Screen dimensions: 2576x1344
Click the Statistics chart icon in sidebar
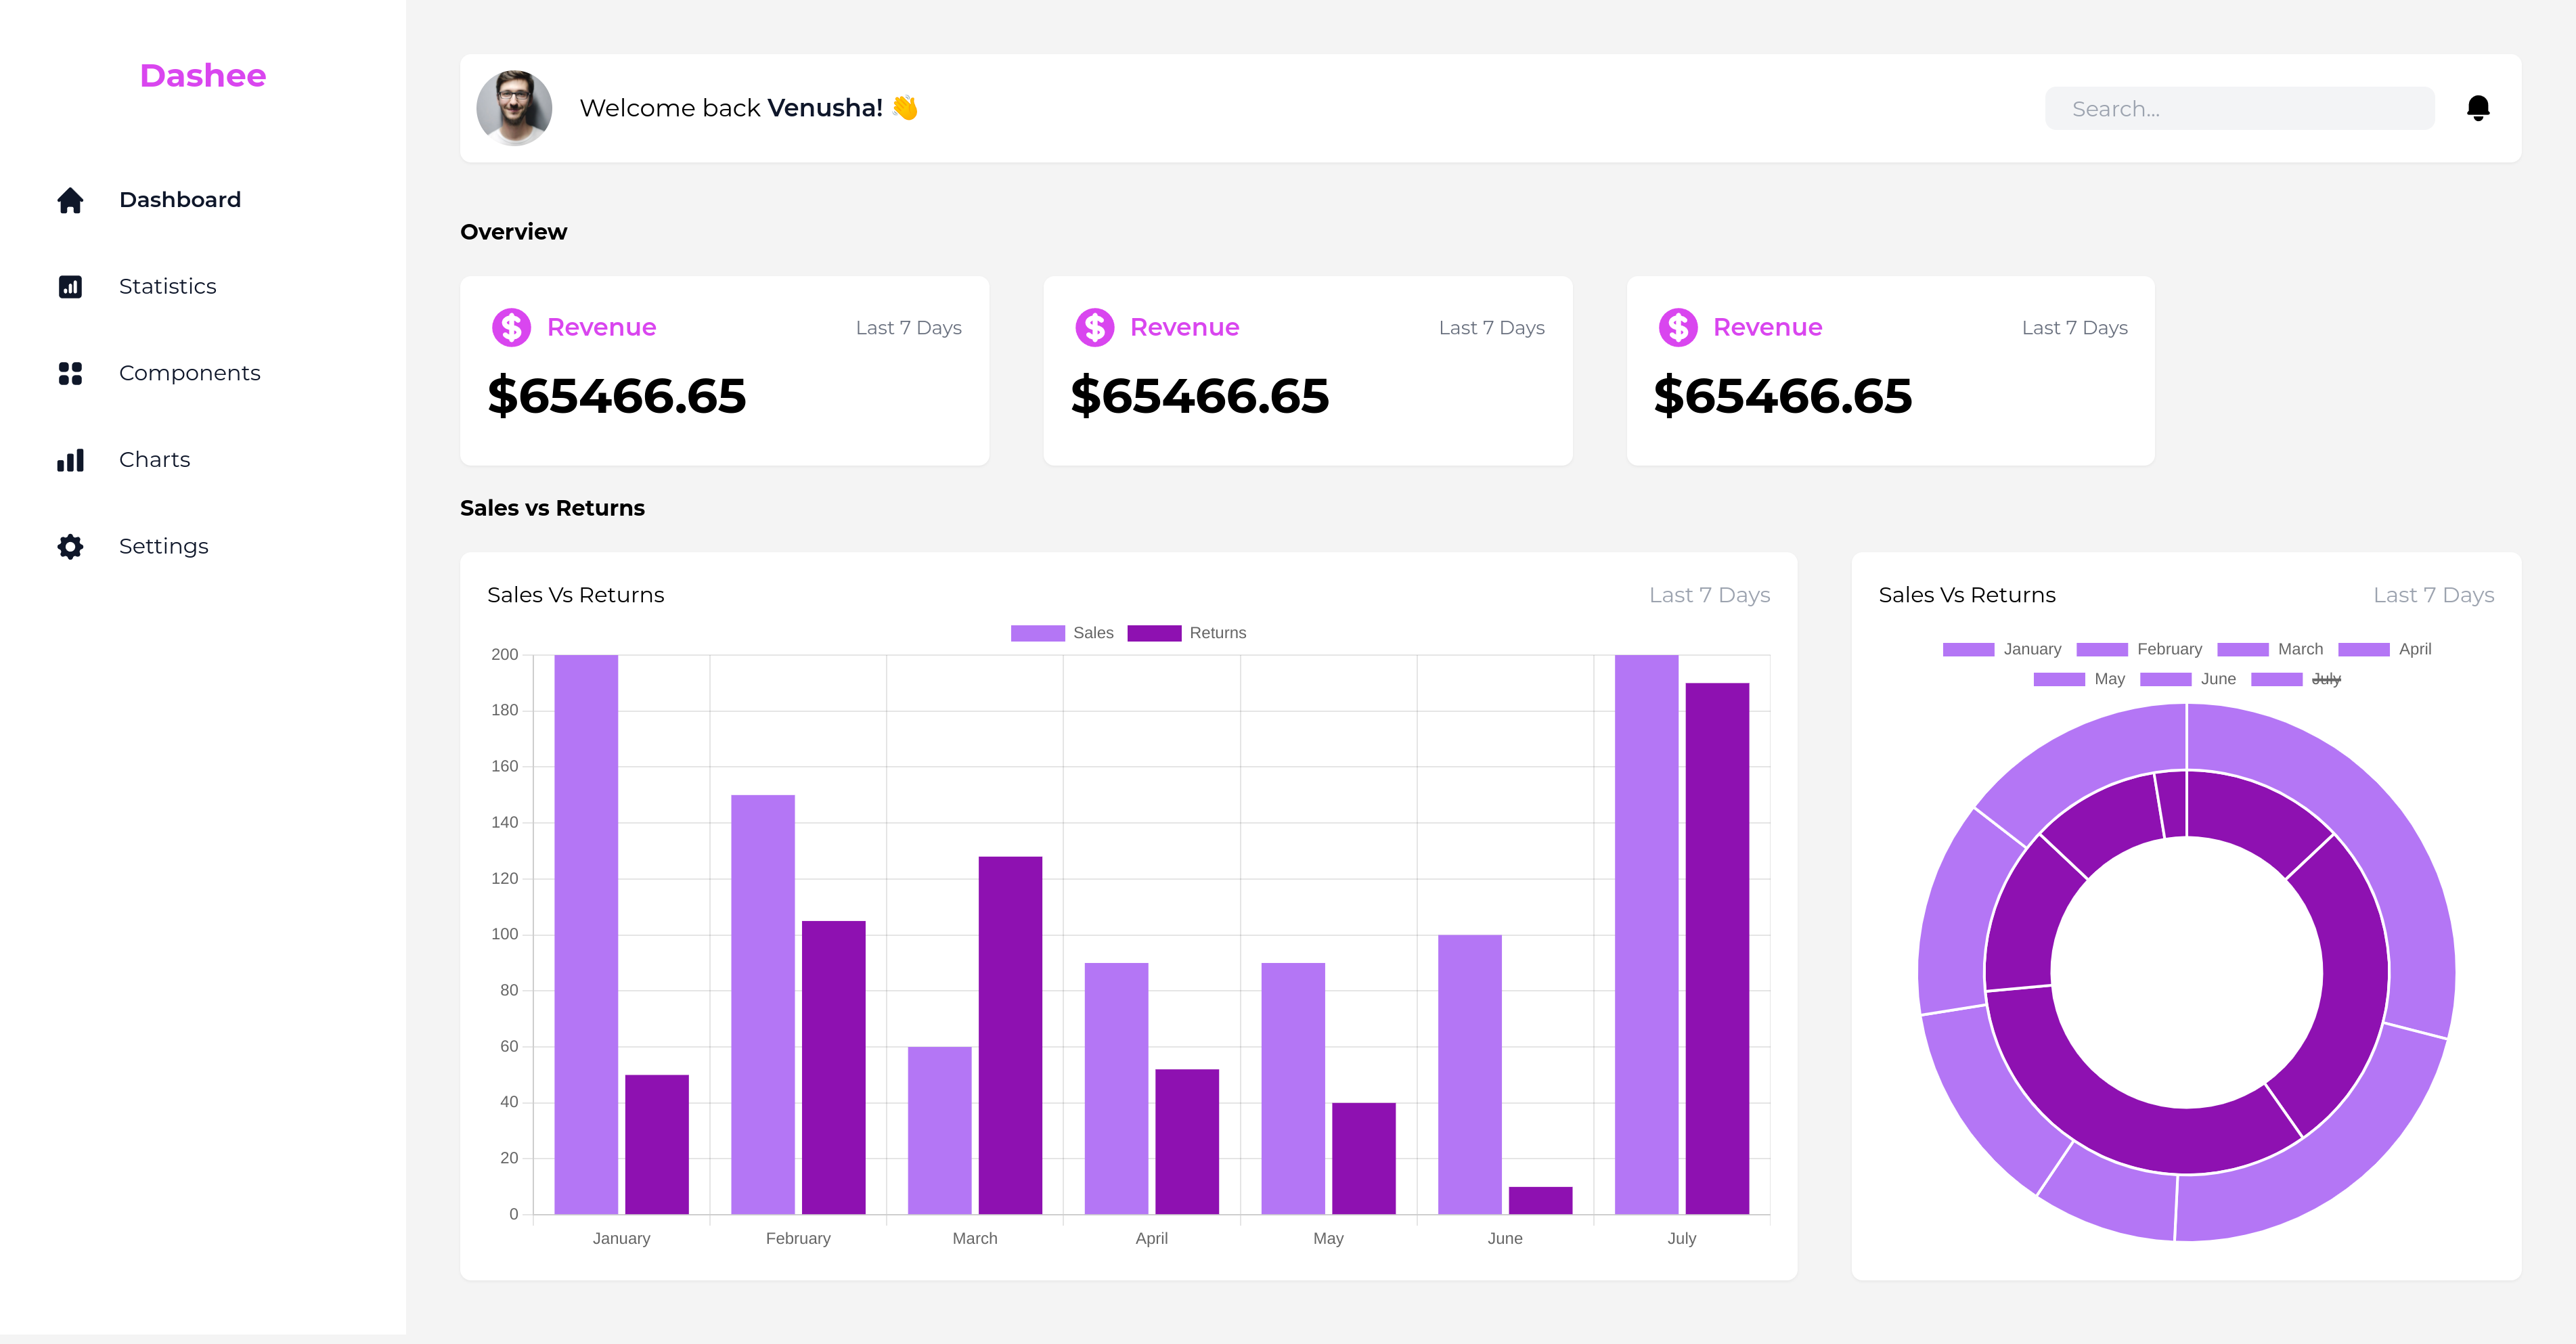(70, 287)
